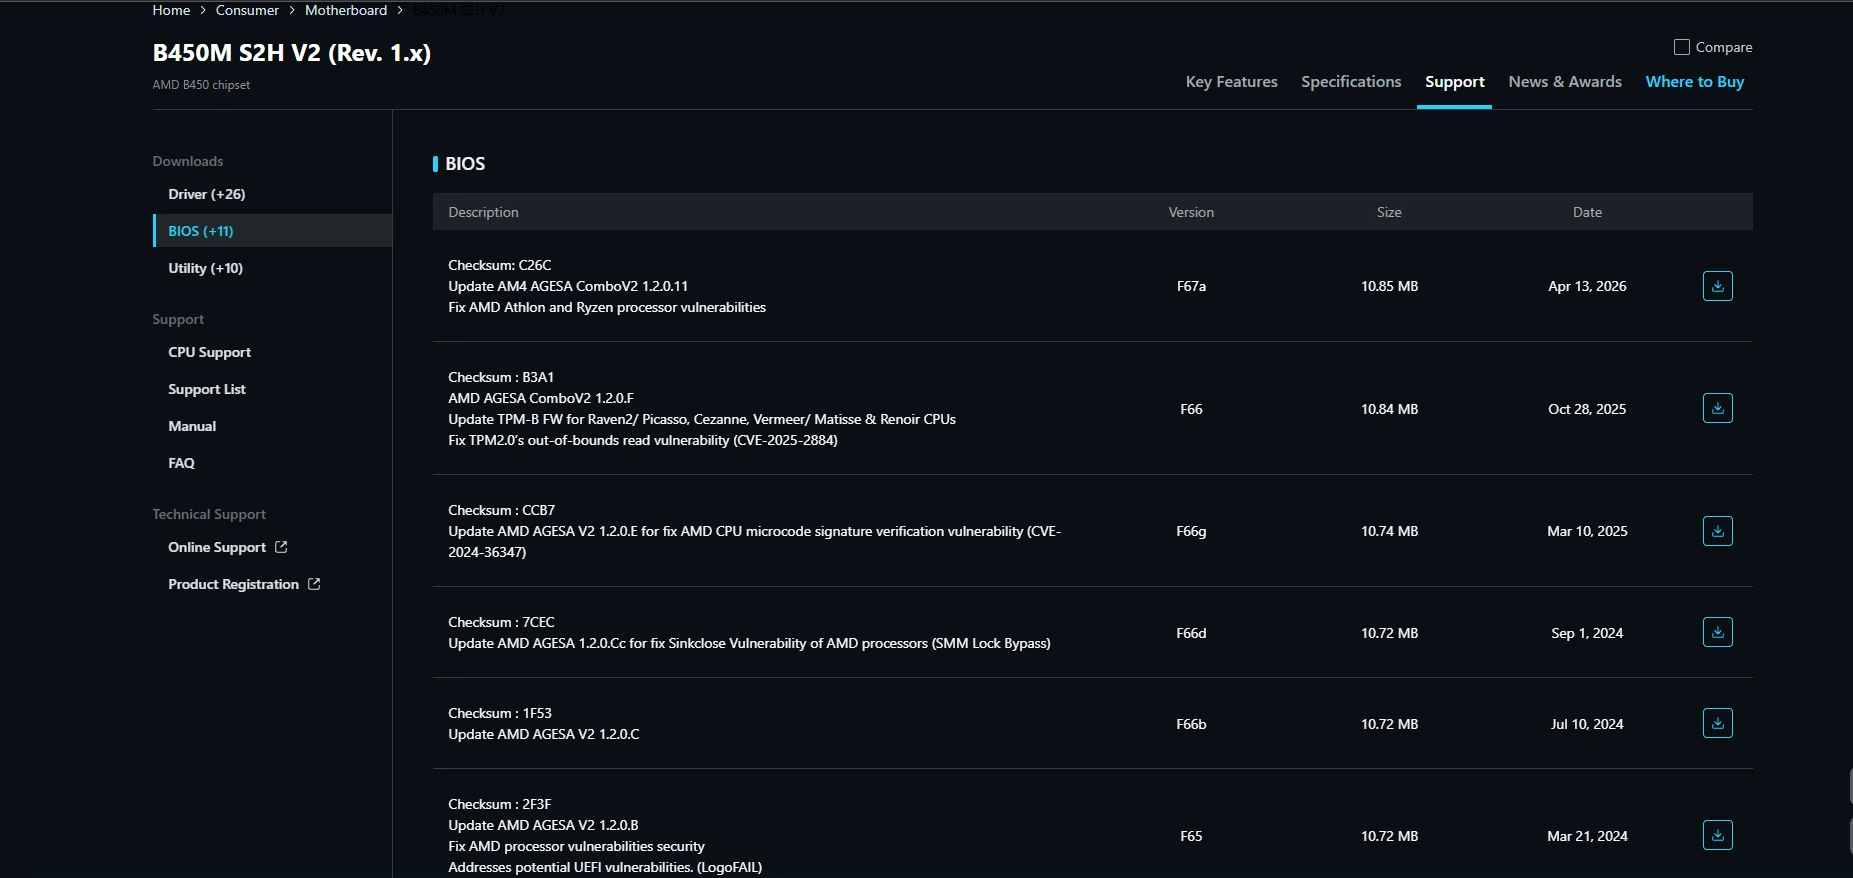Select the Support tab

tap(1454, 82)
